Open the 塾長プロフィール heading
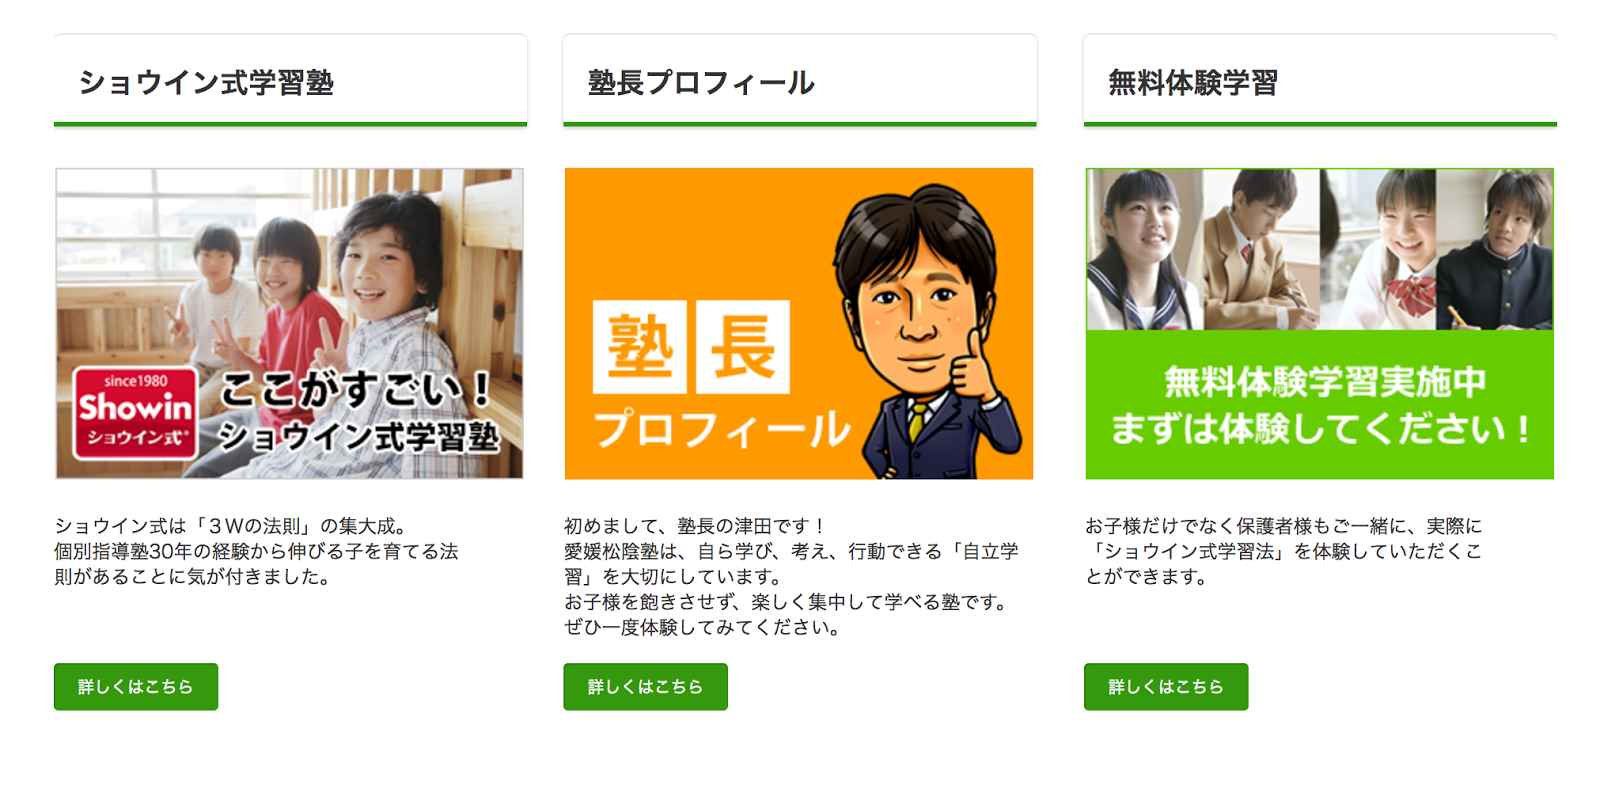The height and width of the screenshot is (785, 1600). click(x=701, y=82)
